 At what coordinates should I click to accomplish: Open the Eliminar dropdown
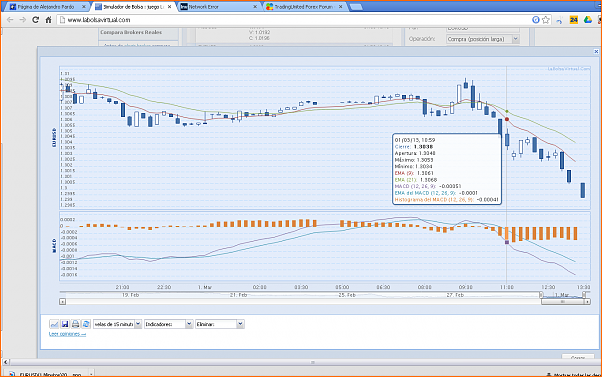[x=220, y=324]
